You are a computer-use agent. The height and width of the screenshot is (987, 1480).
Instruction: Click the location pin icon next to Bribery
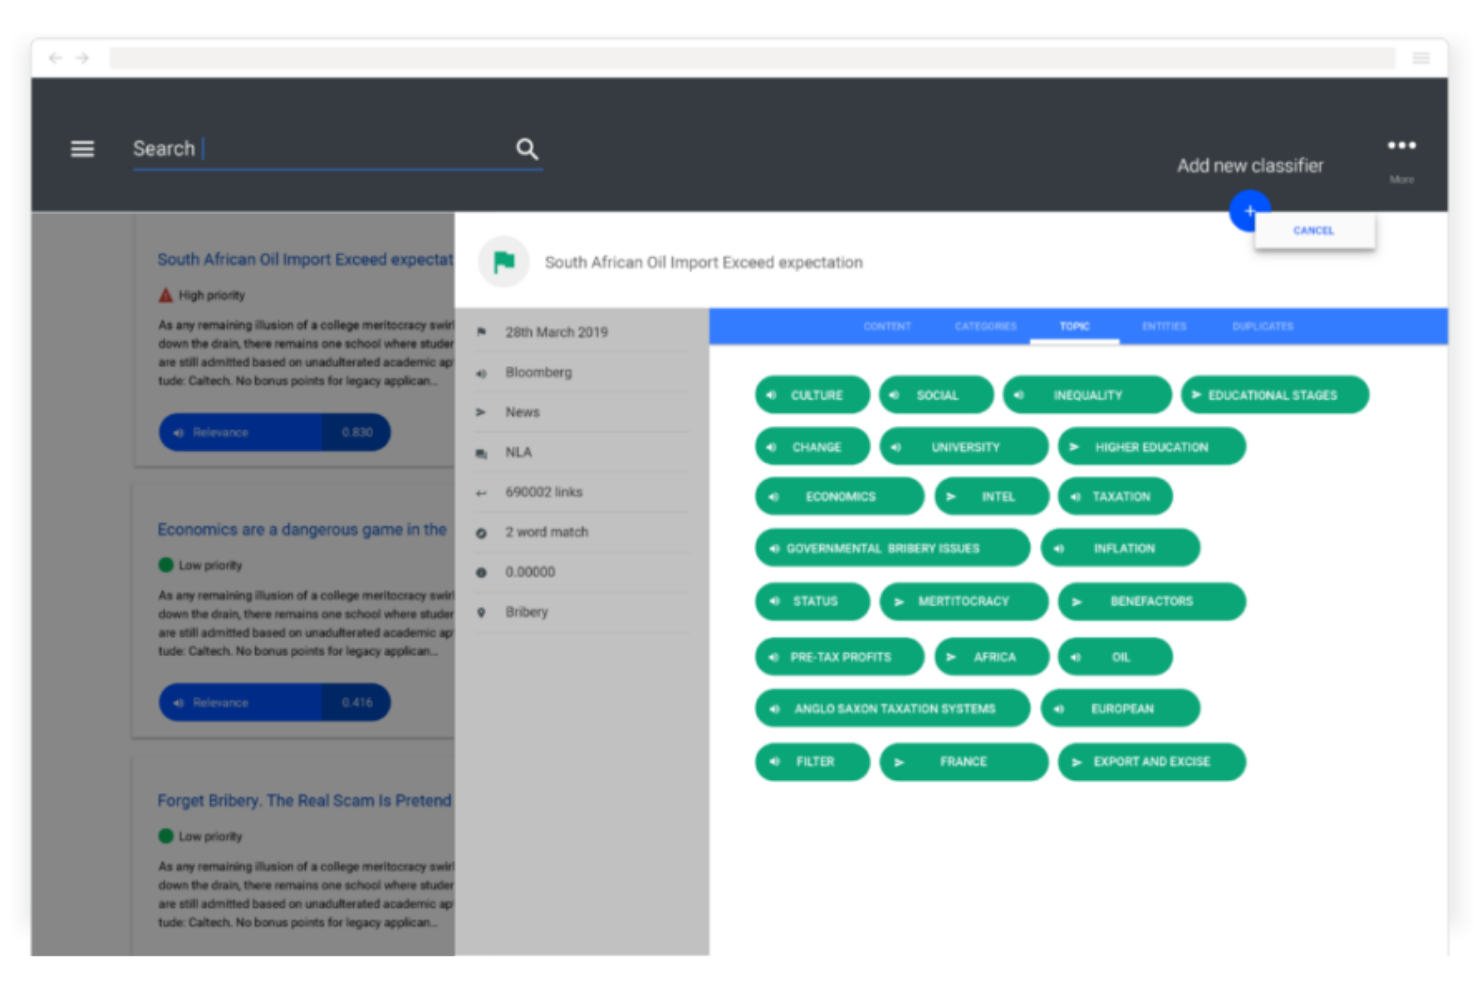[x=482, y=612]
